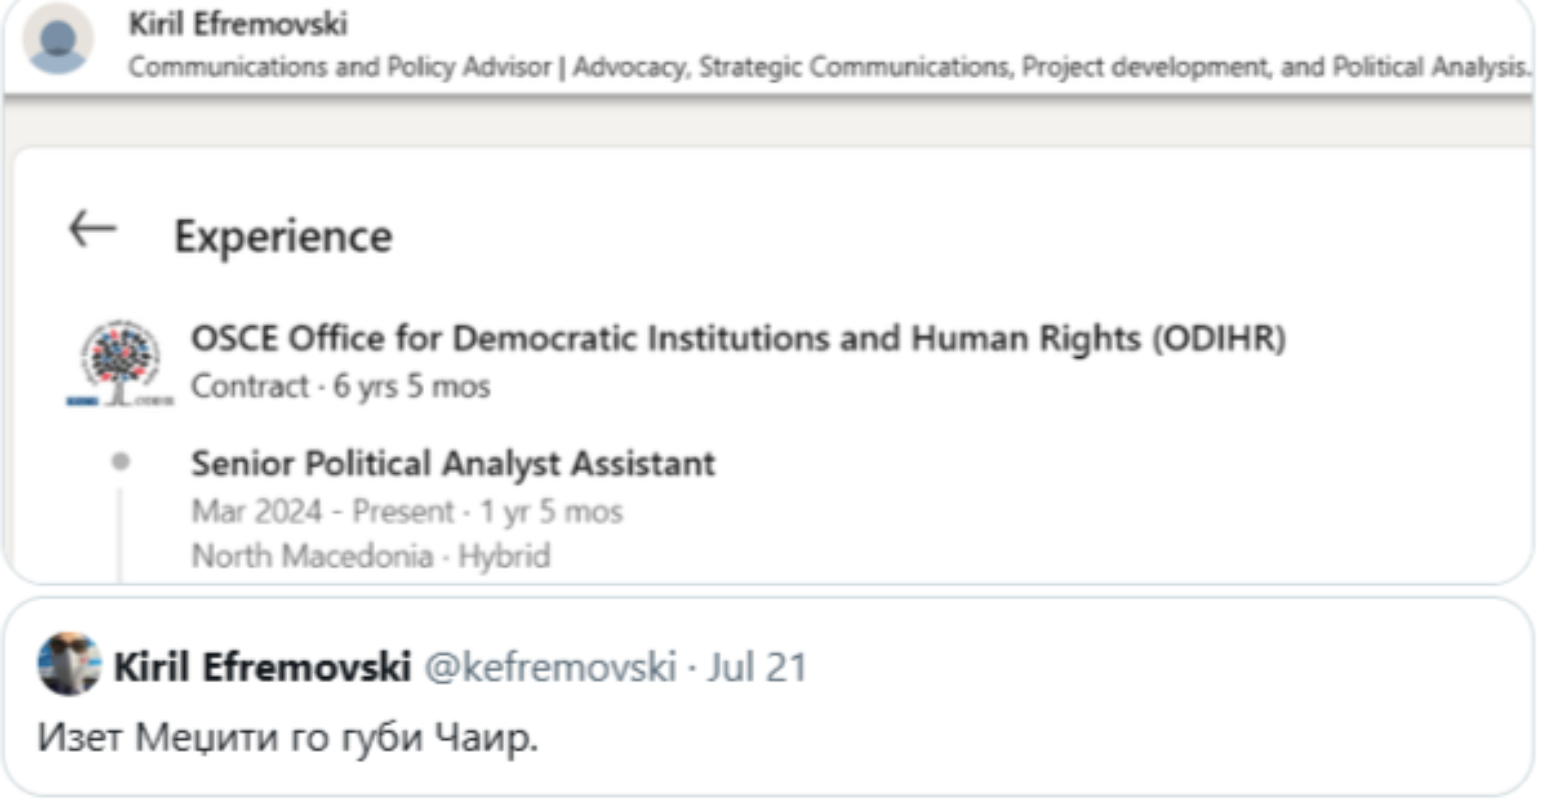Open the tweet author's profile picture
The image size is (1543, 800).
point(68,664)
